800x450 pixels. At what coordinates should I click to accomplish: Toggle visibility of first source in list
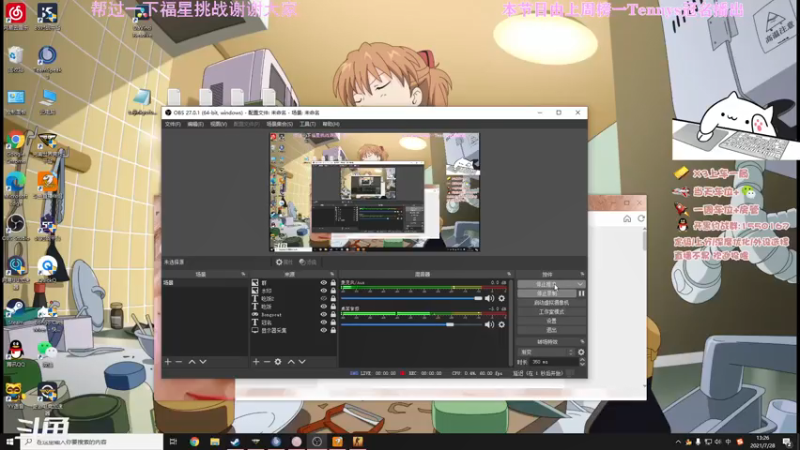(323, 283)
